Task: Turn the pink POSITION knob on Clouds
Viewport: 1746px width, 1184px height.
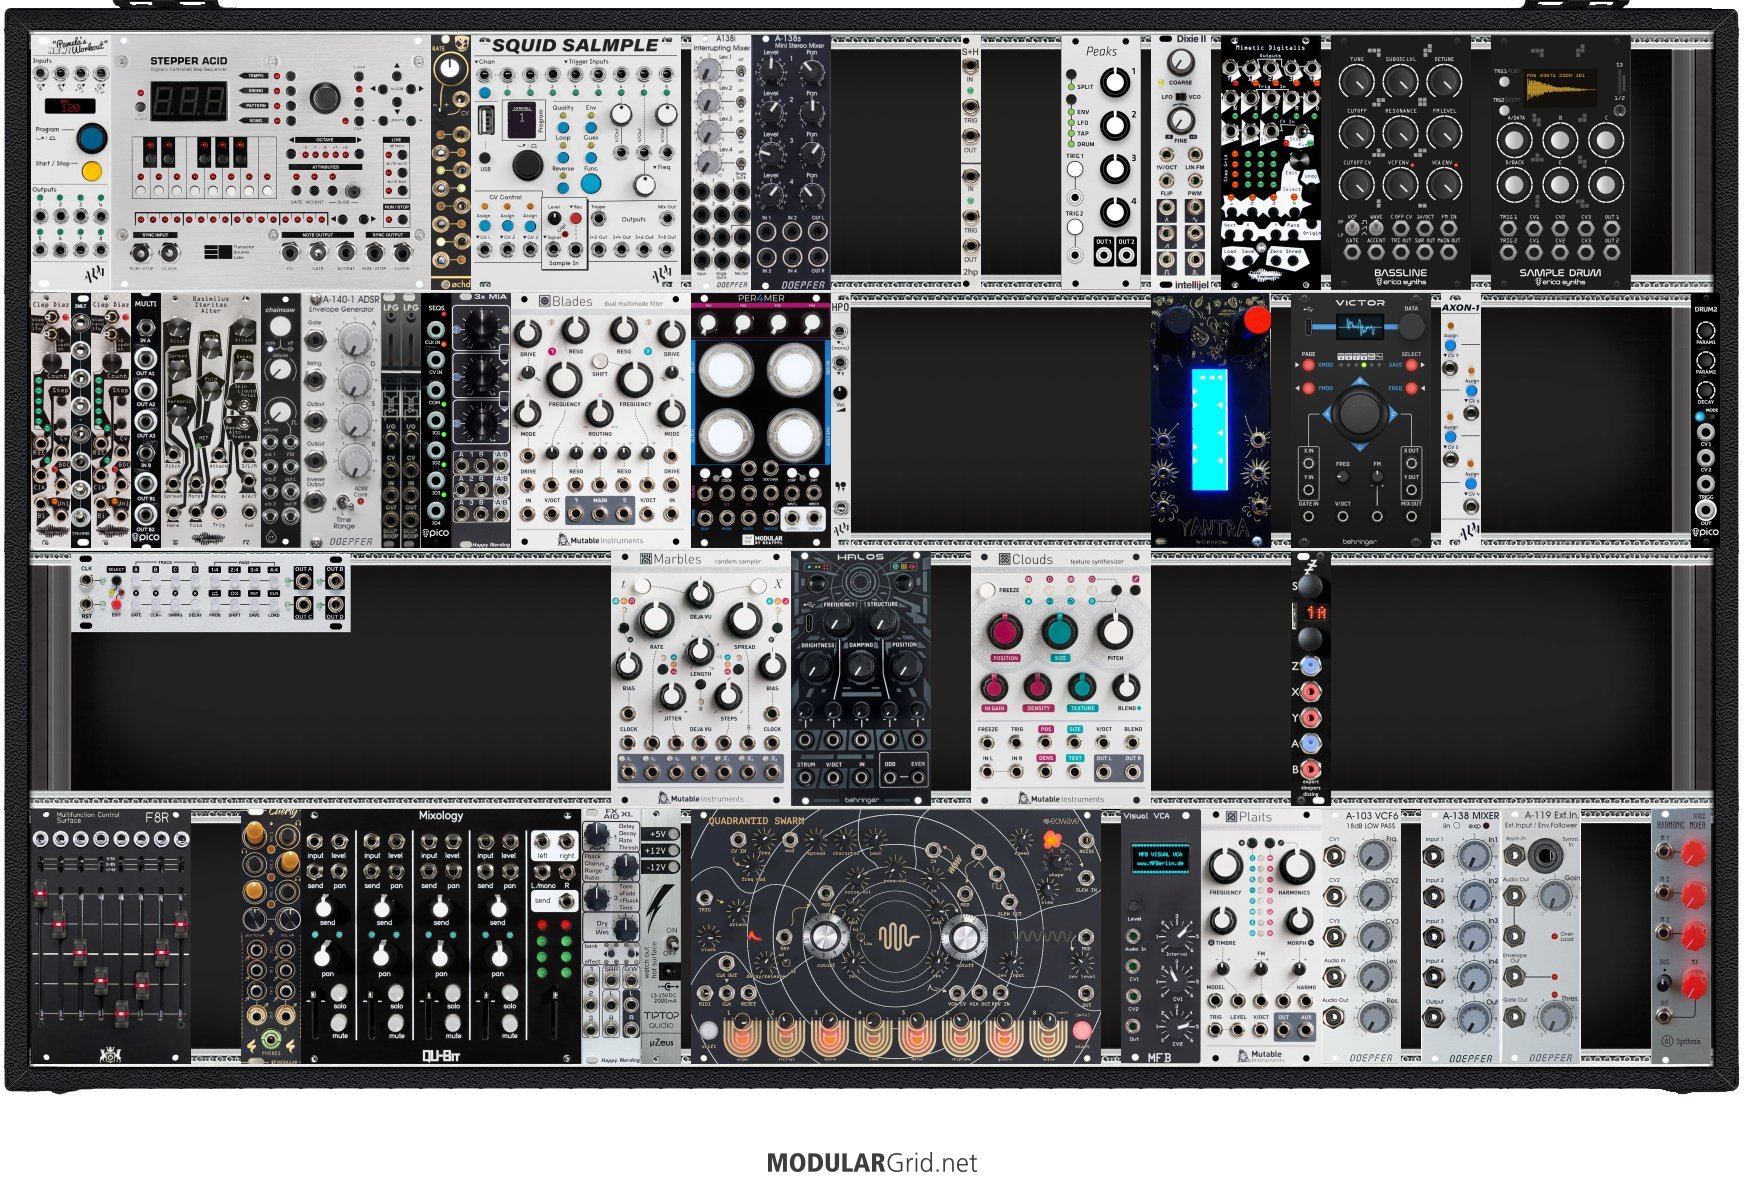Action: pos(1005,632)
